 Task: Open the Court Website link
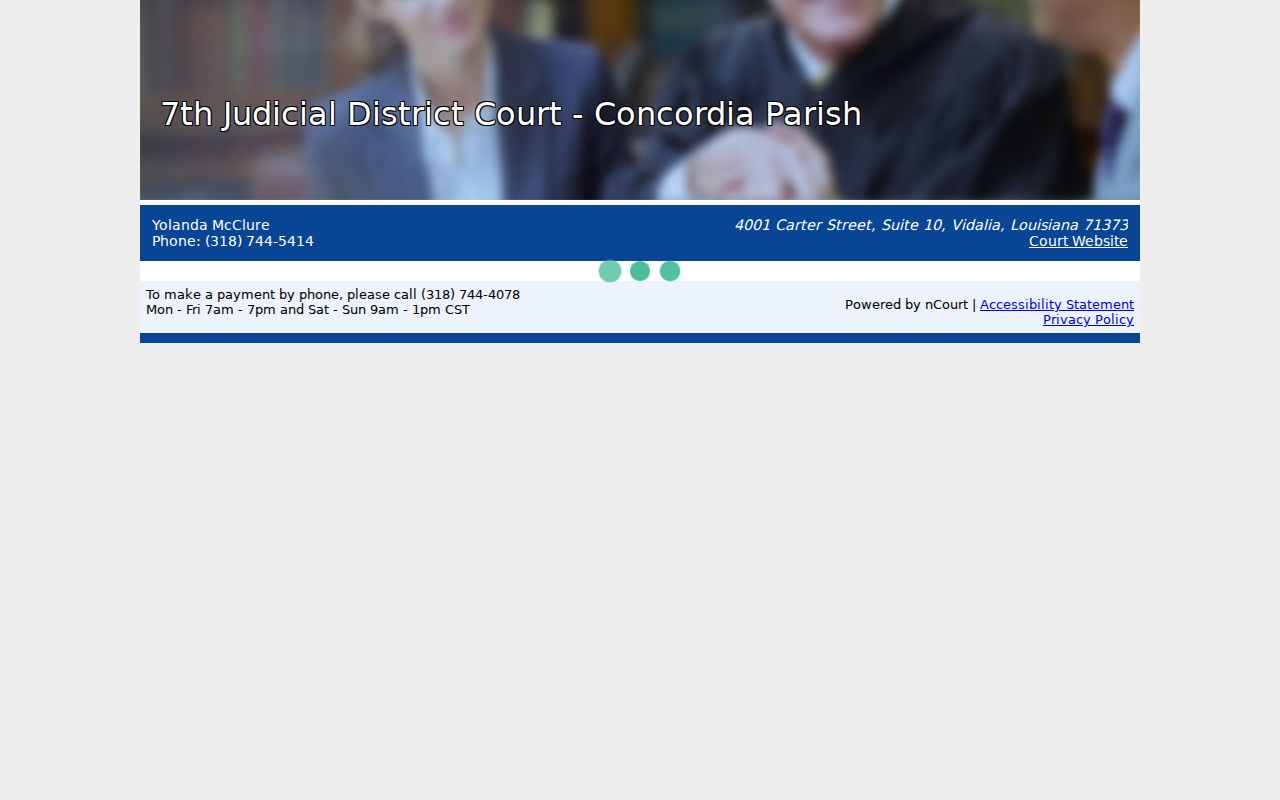(x=1078, y=241)
